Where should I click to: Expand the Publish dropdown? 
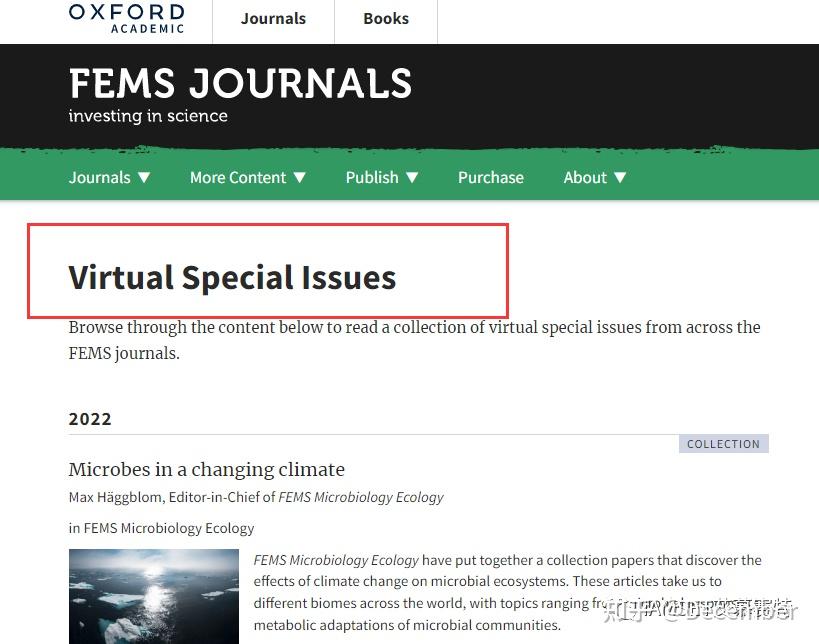click(x=372, y=177)
